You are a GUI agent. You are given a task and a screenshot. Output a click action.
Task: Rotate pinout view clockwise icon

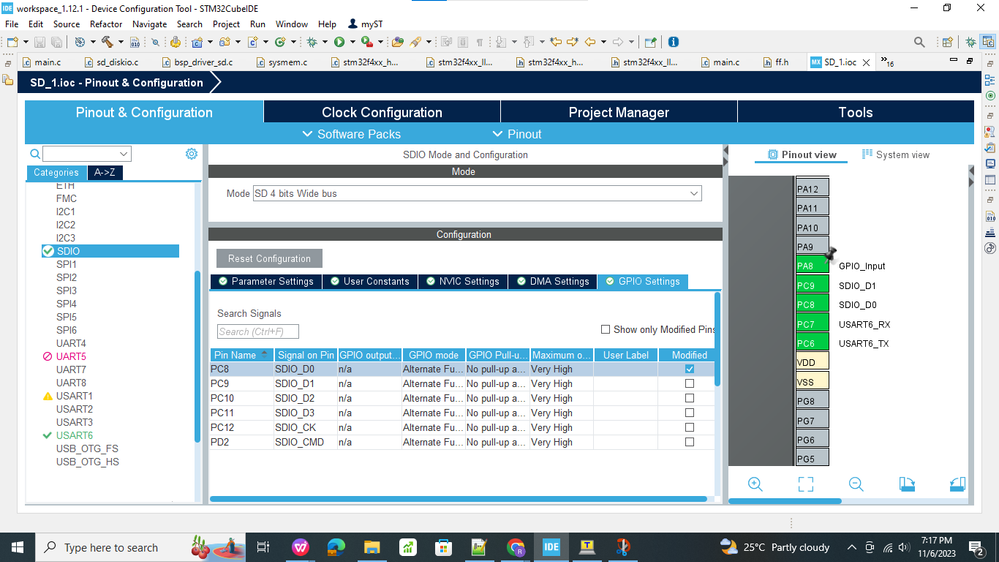point(907,484)
